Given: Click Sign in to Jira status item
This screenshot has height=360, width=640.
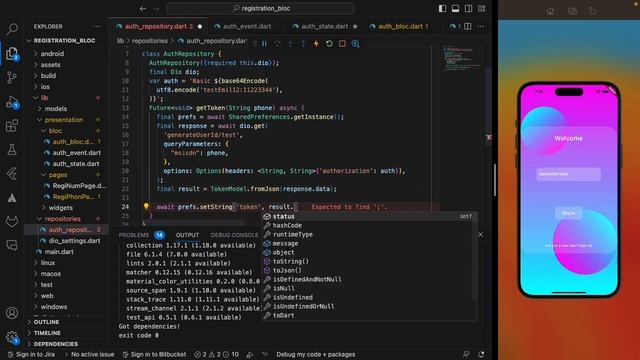Looking at the screenshot, I should click(x=31, y=354).
